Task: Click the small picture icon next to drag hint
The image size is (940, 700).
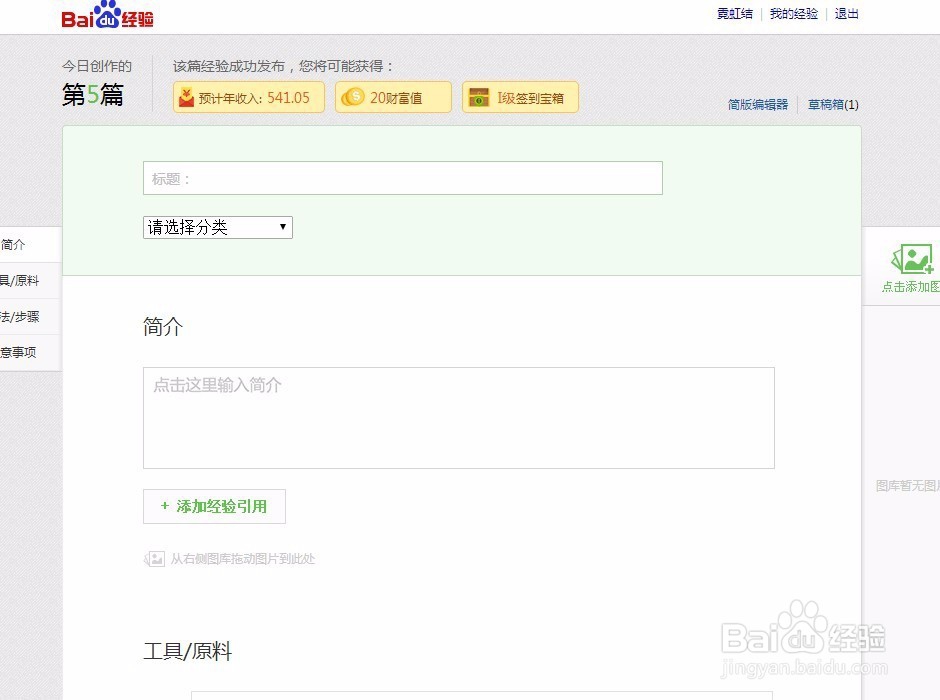Action: (x=154, y=558)
